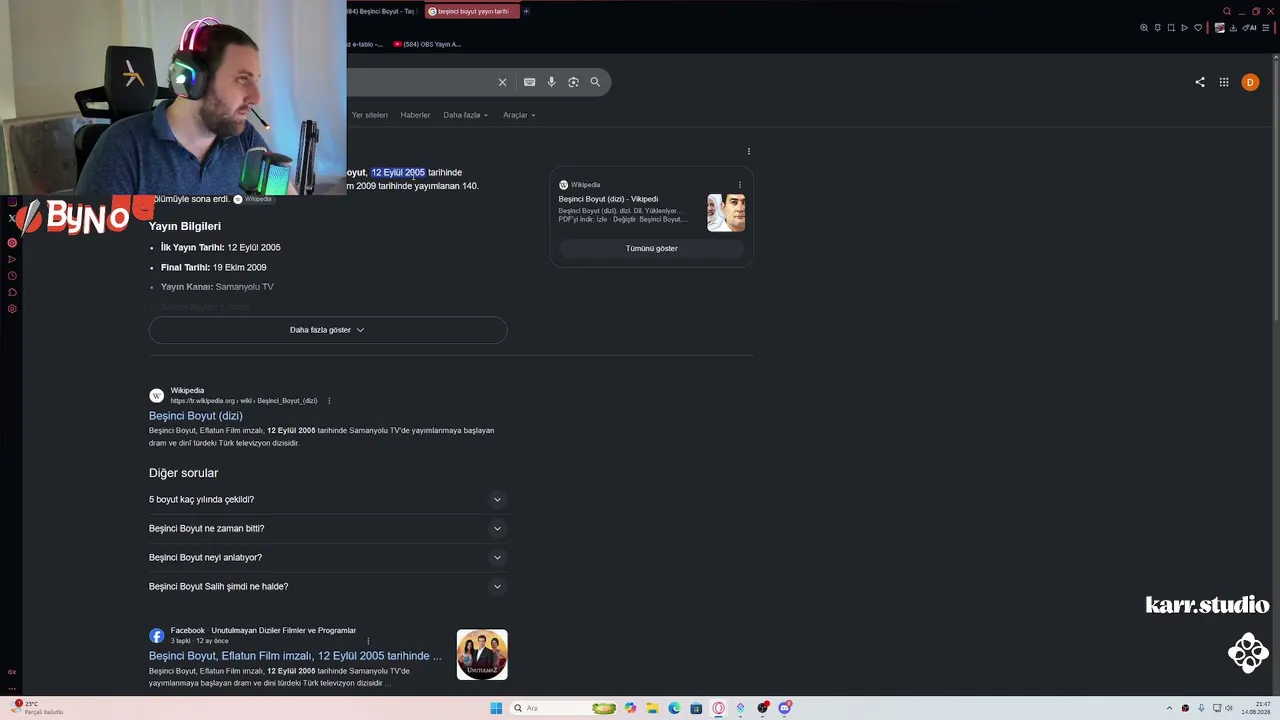Open the 'e-tablo' bookmark

365,44
